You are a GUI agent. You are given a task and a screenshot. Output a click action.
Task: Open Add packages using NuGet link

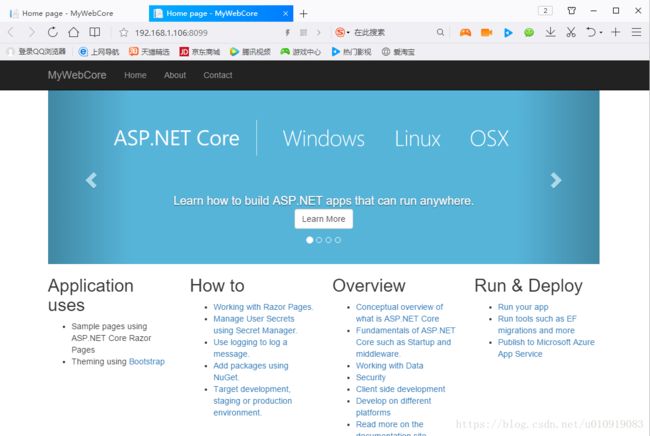[251, 371]
